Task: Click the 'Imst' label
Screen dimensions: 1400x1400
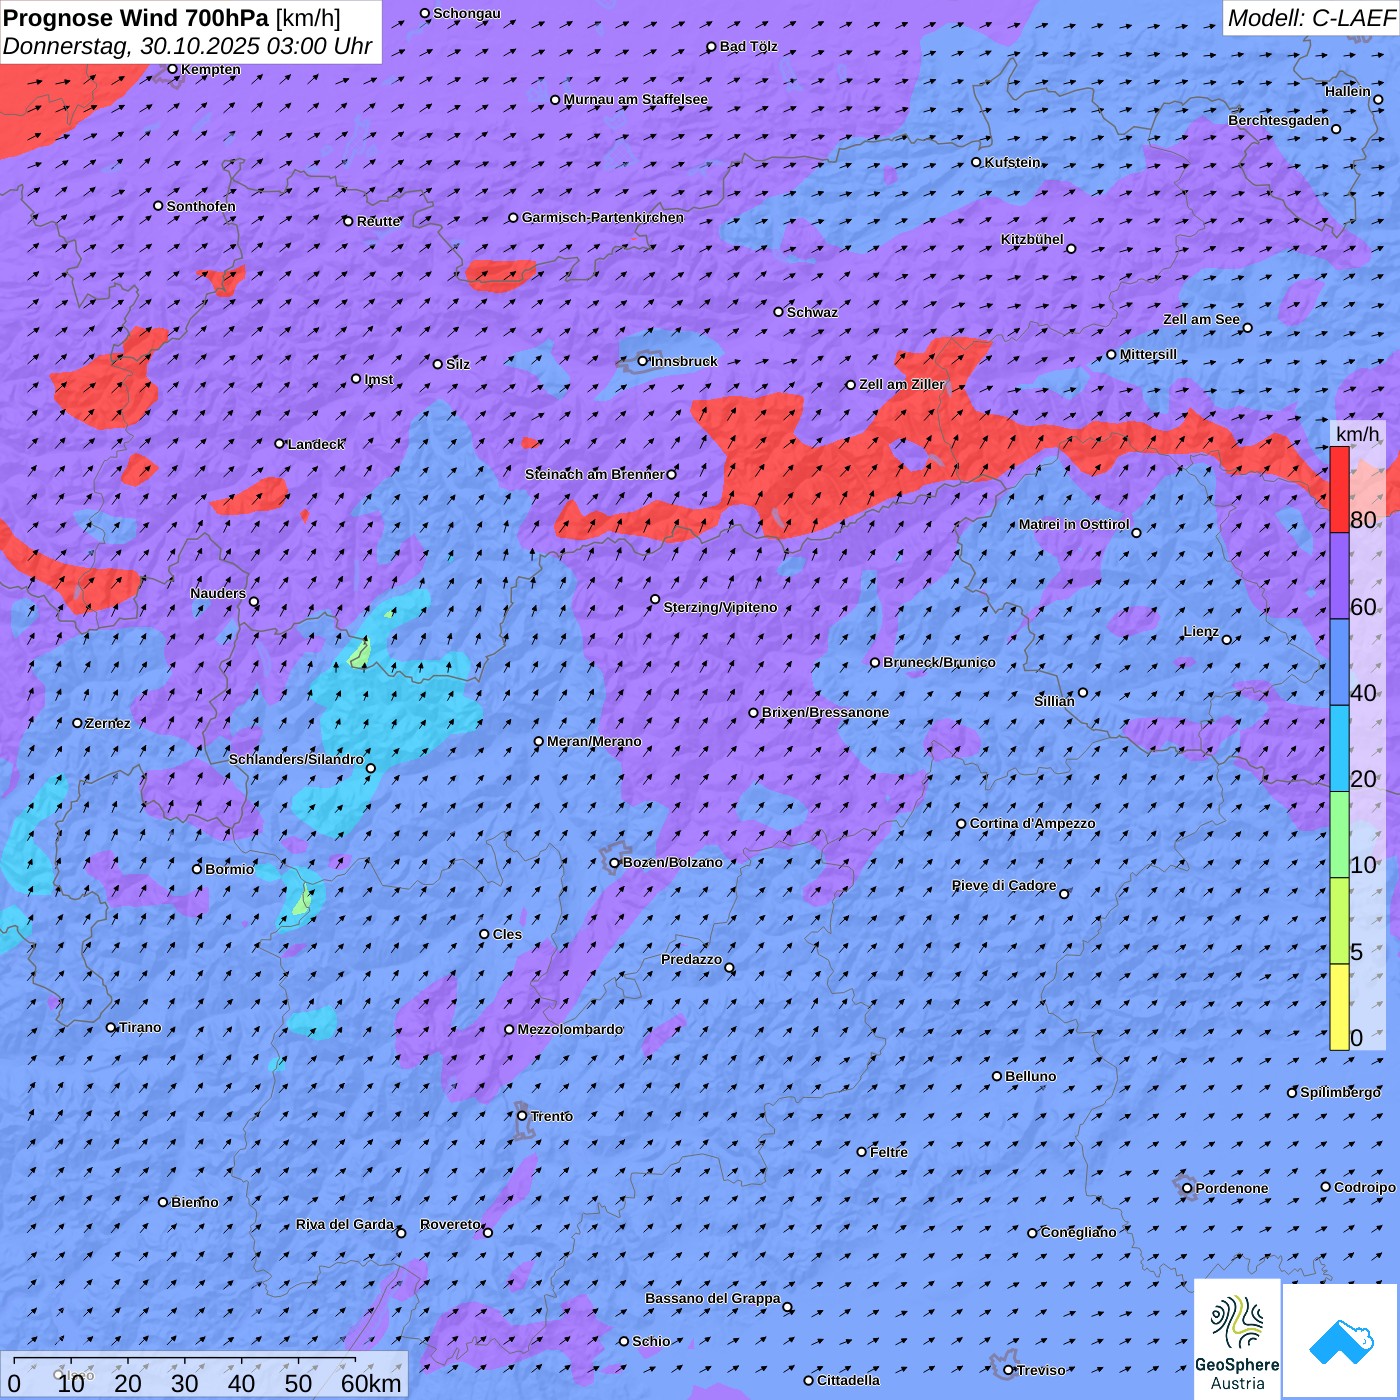Action: point(379,379)
